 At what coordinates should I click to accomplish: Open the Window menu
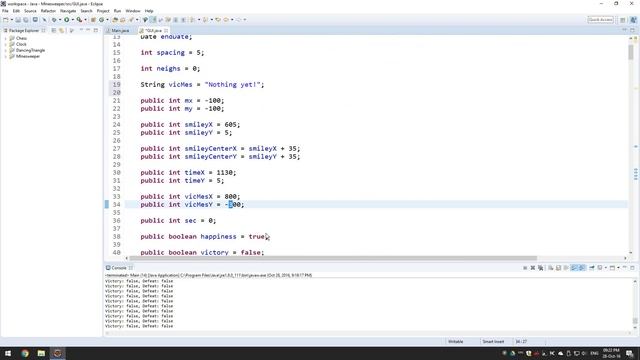pyautogui.click(x=133, y=11)
